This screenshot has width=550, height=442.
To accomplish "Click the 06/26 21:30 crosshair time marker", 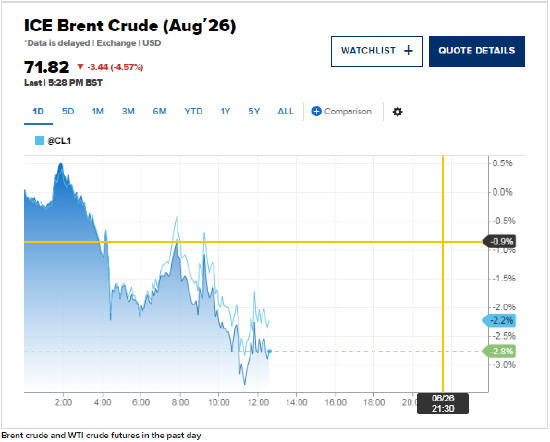I will (x=443, y=403).
